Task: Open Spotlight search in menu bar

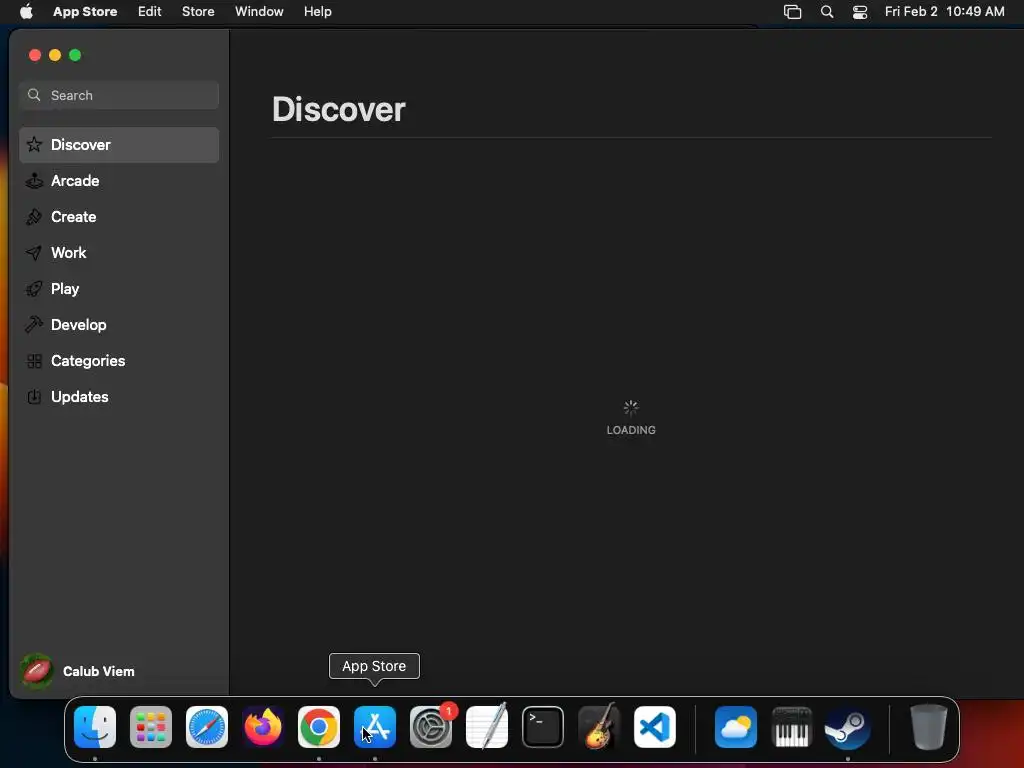Action: [827, 12]
